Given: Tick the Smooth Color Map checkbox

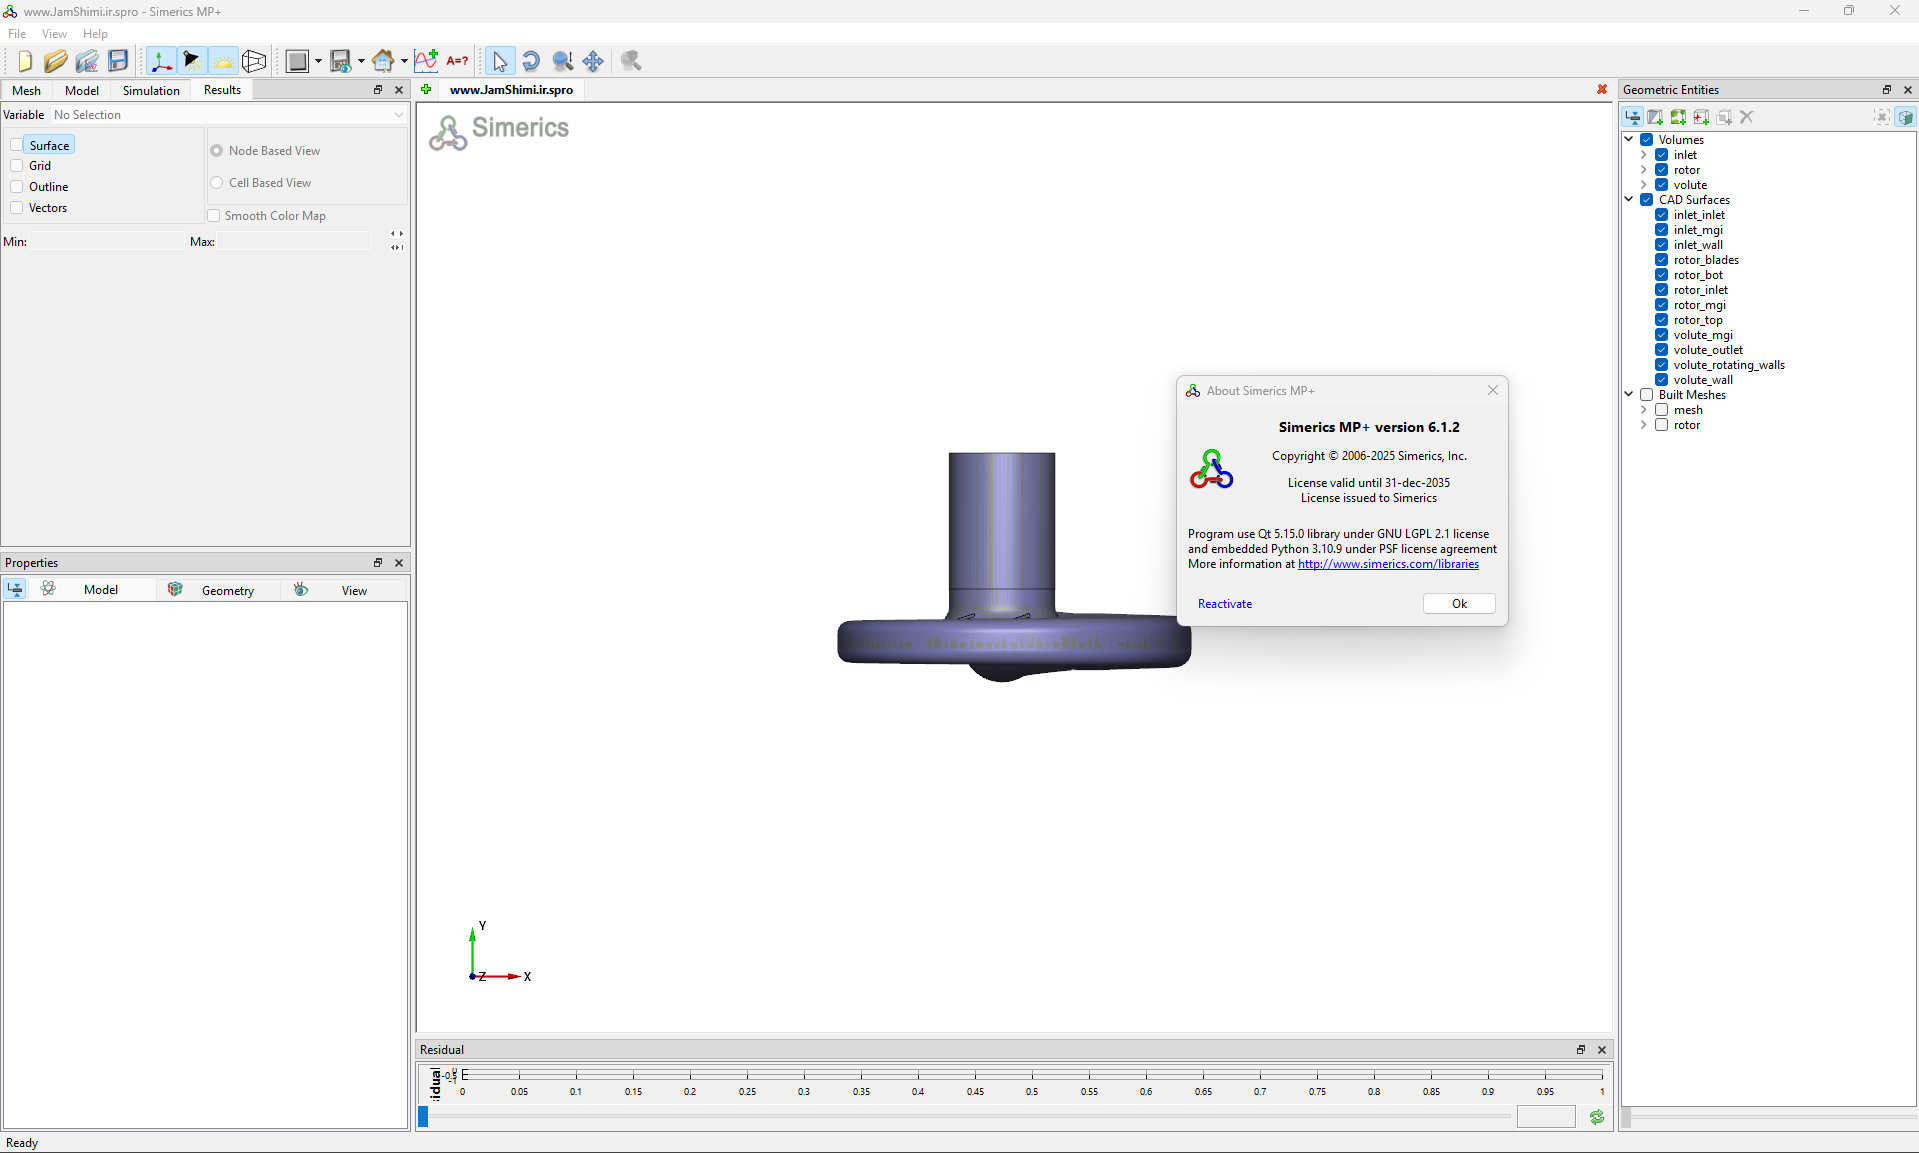Looking at the screenshot, I should coord(214,216).
